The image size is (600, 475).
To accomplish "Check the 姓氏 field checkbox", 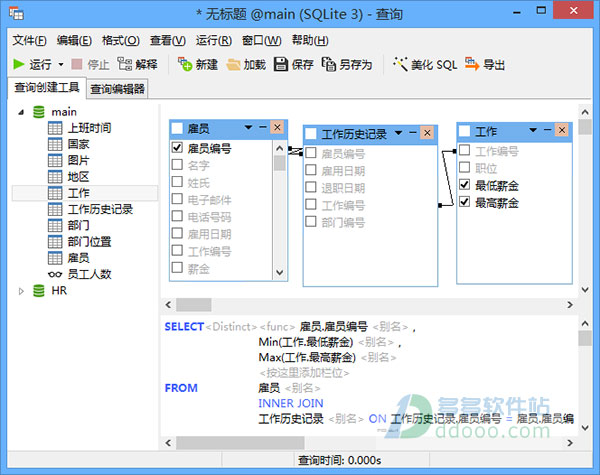I will tap(177, 182).
